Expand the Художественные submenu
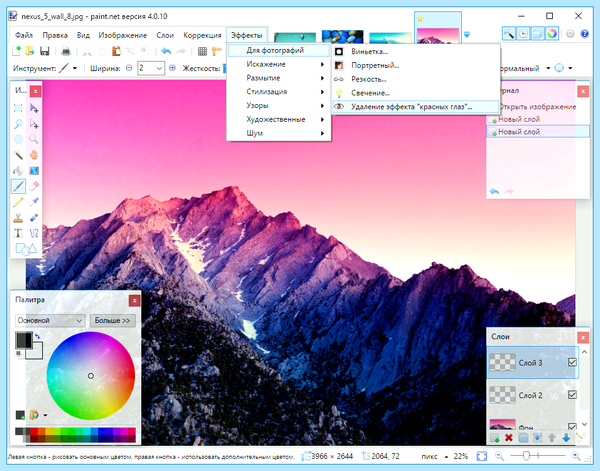 click(x=279, y=119)
